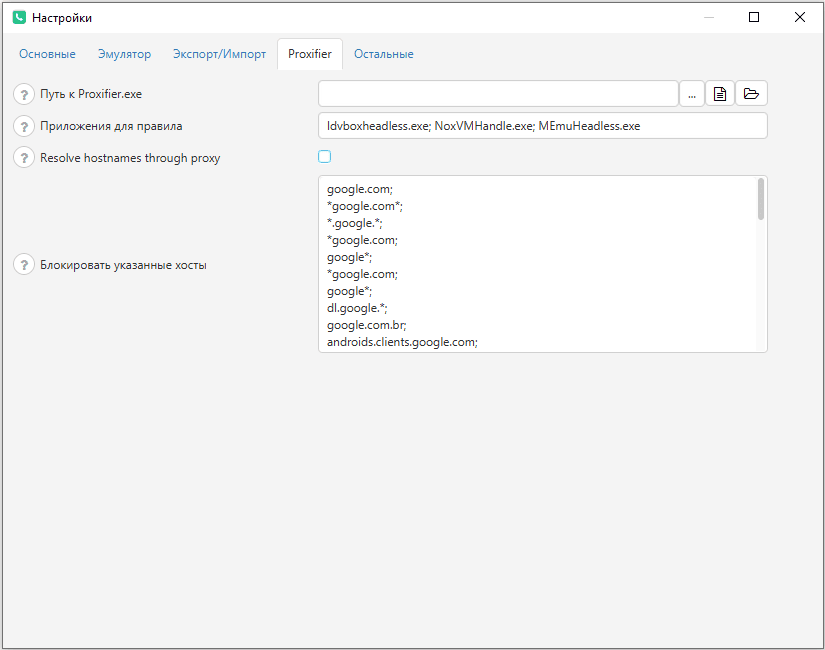The height and width of the screenshot is (650, 825).
Task: Click the Приложения для правила label
Action: click(111, 126)
